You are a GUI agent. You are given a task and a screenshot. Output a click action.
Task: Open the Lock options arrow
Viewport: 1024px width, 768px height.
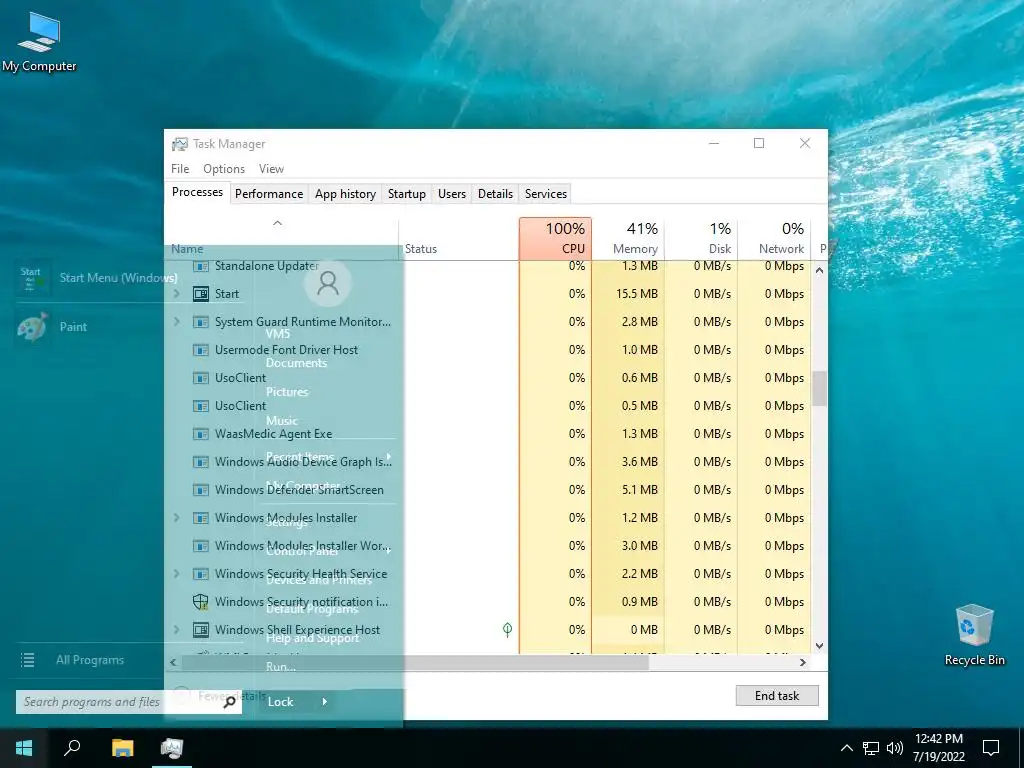pyautogui.click(x=325, y=702)
